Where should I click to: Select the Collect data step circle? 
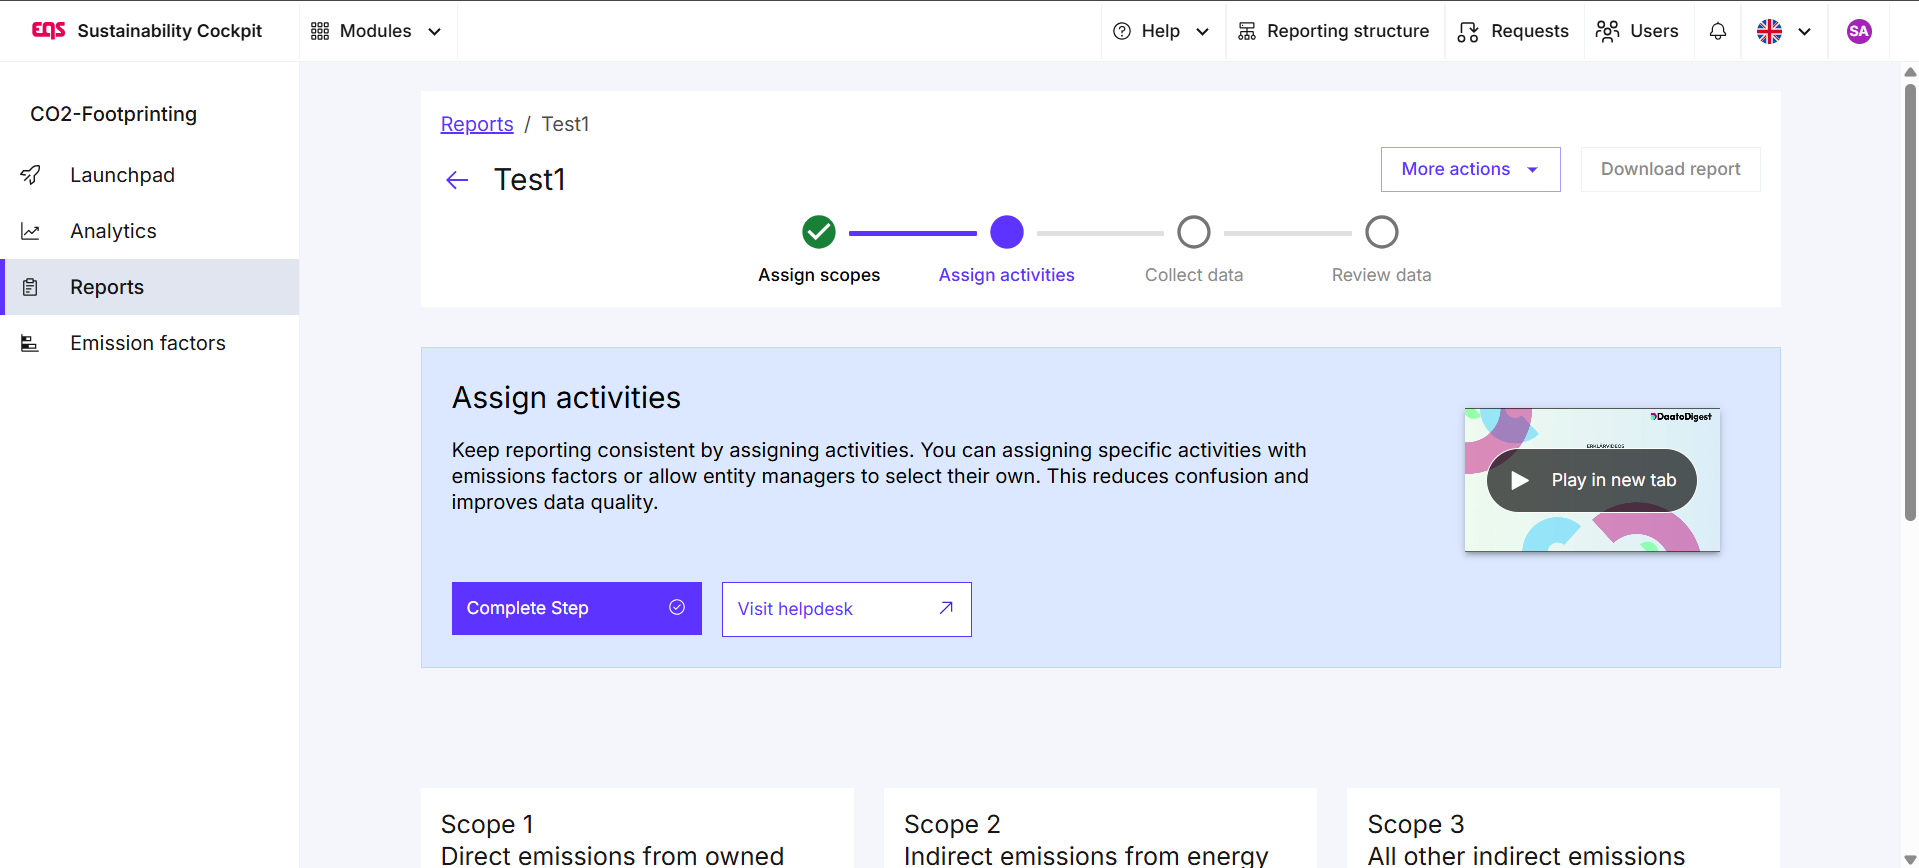point(1193,232)
